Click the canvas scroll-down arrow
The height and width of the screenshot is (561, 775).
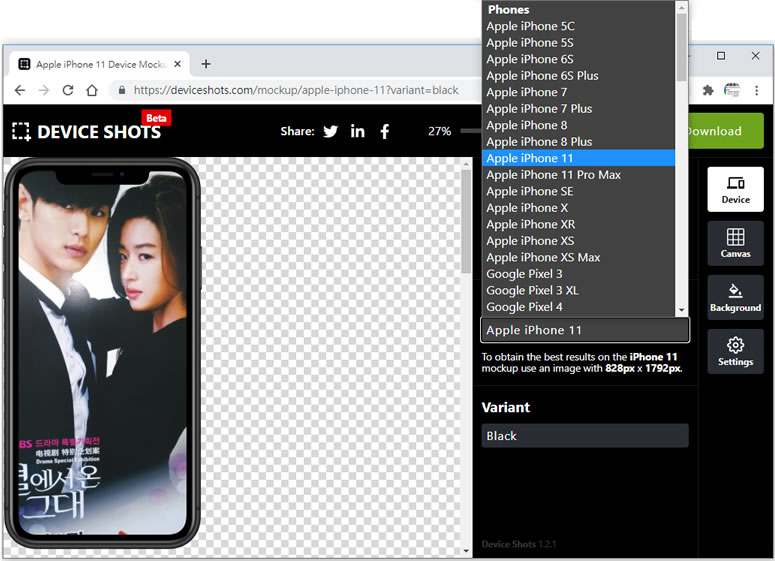point(466,551)
